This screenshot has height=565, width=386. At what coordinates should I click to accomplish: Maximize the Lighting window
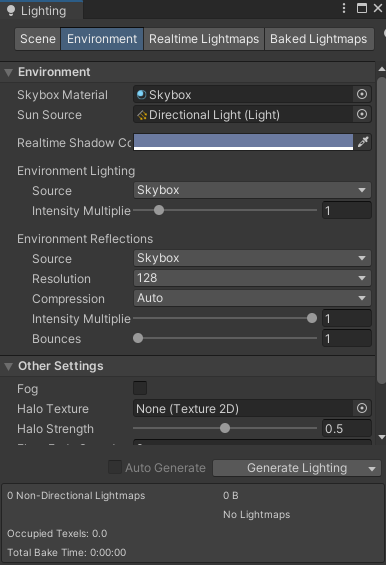(361, 8)
